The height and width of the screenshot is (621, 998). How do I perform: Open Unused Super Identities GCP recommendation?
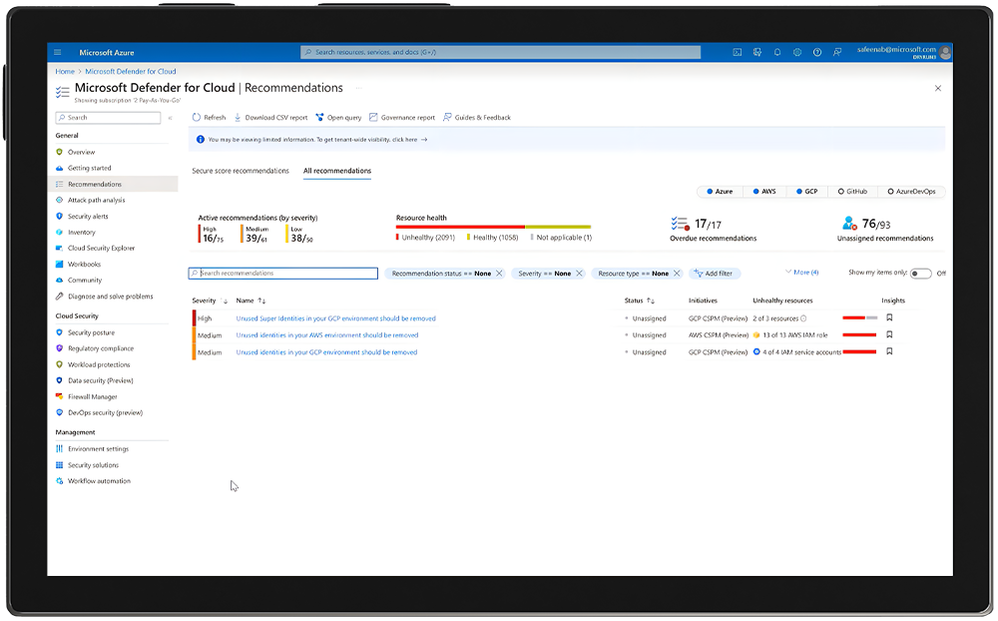coord(336,318)
